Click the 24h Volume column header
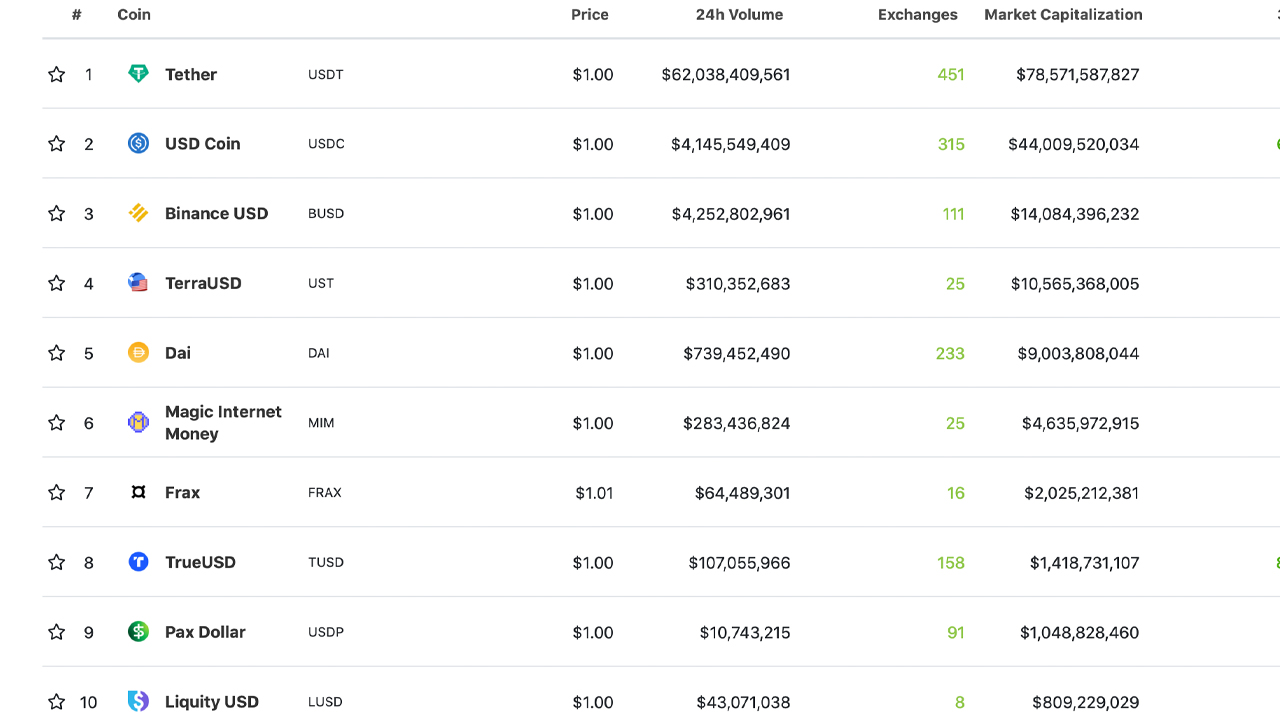This screenshot has height=720, width=1280. pos(740,14)
